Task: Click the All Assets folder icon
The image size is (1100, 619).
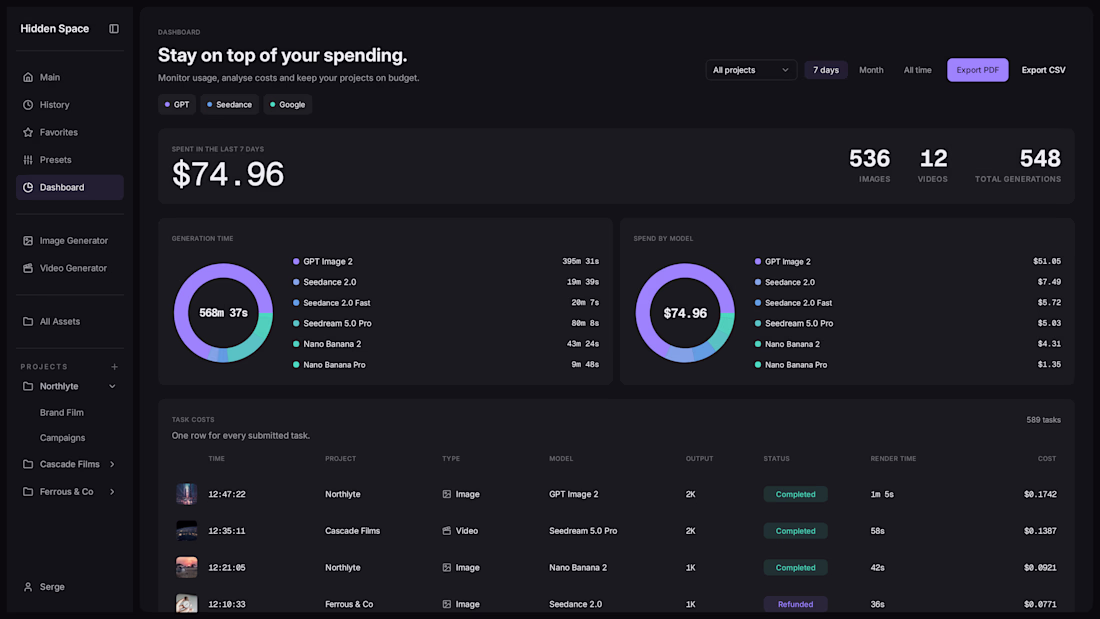Action: tap(28, 321)
